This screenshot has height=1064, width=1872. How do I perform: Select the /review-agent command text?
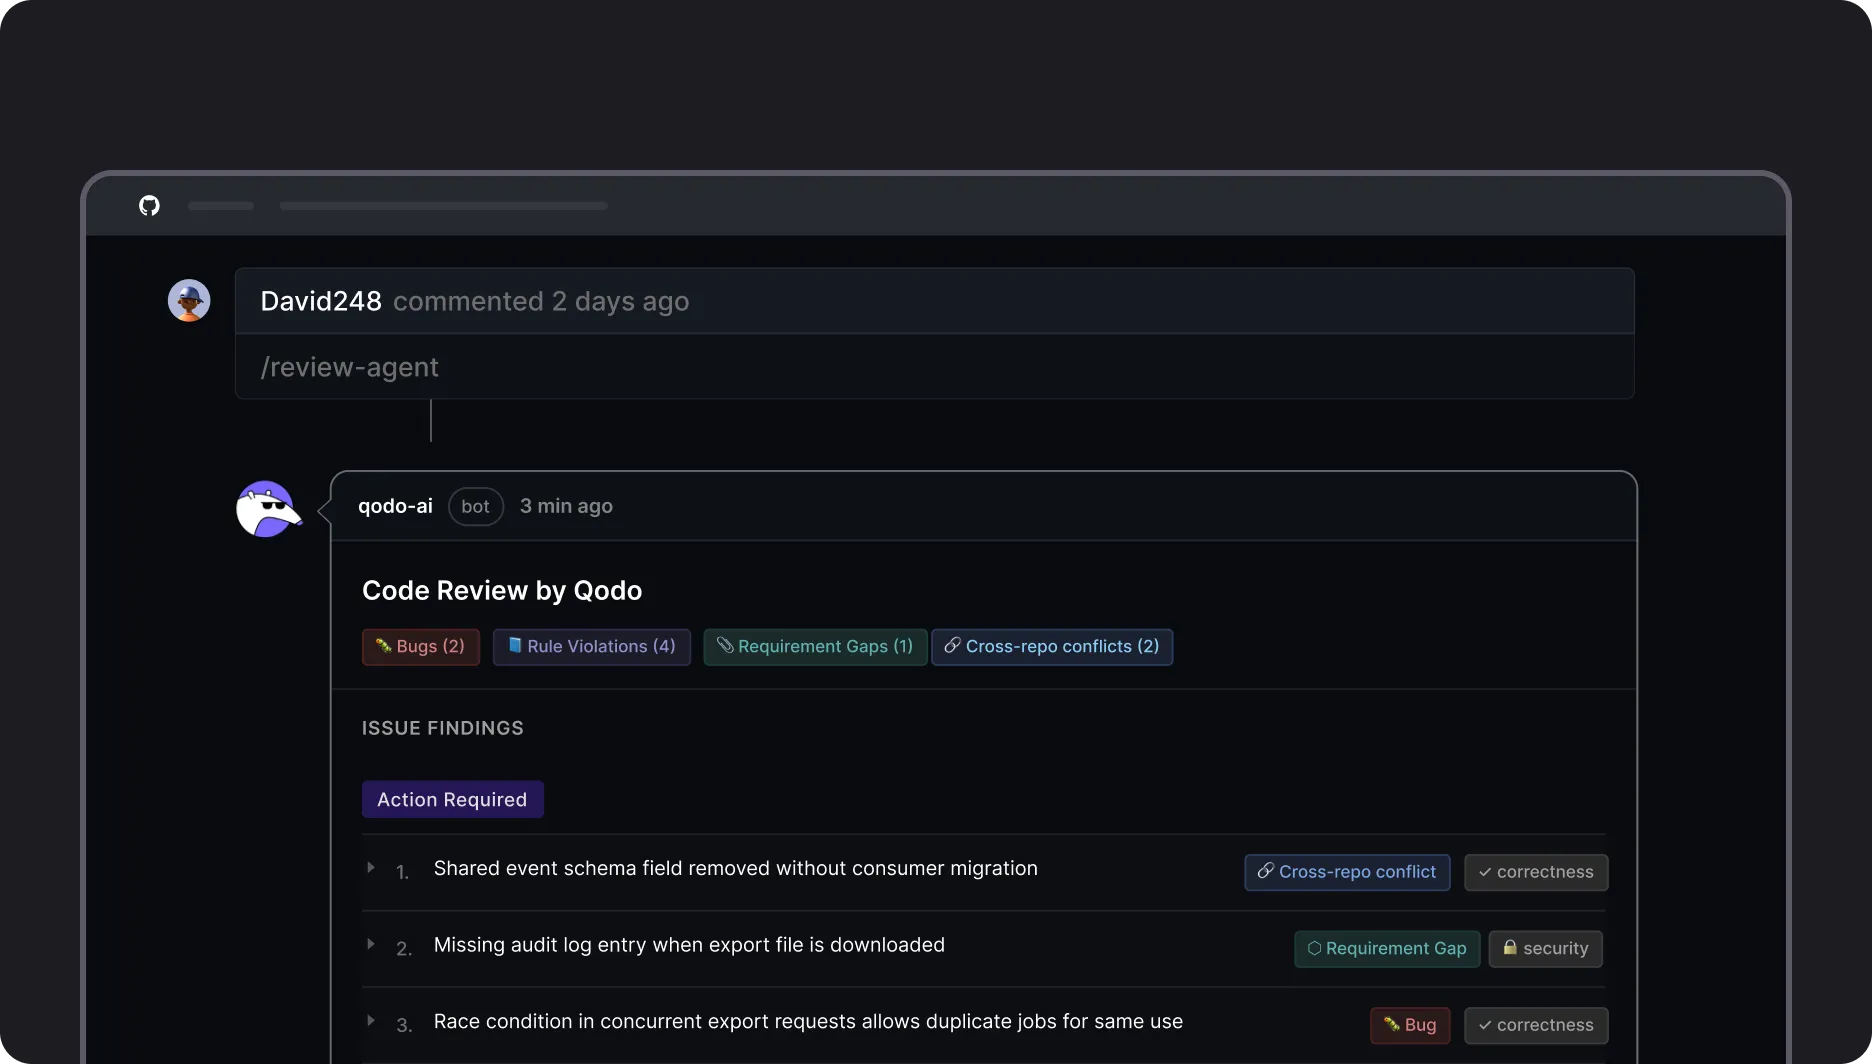pos(349,367)
